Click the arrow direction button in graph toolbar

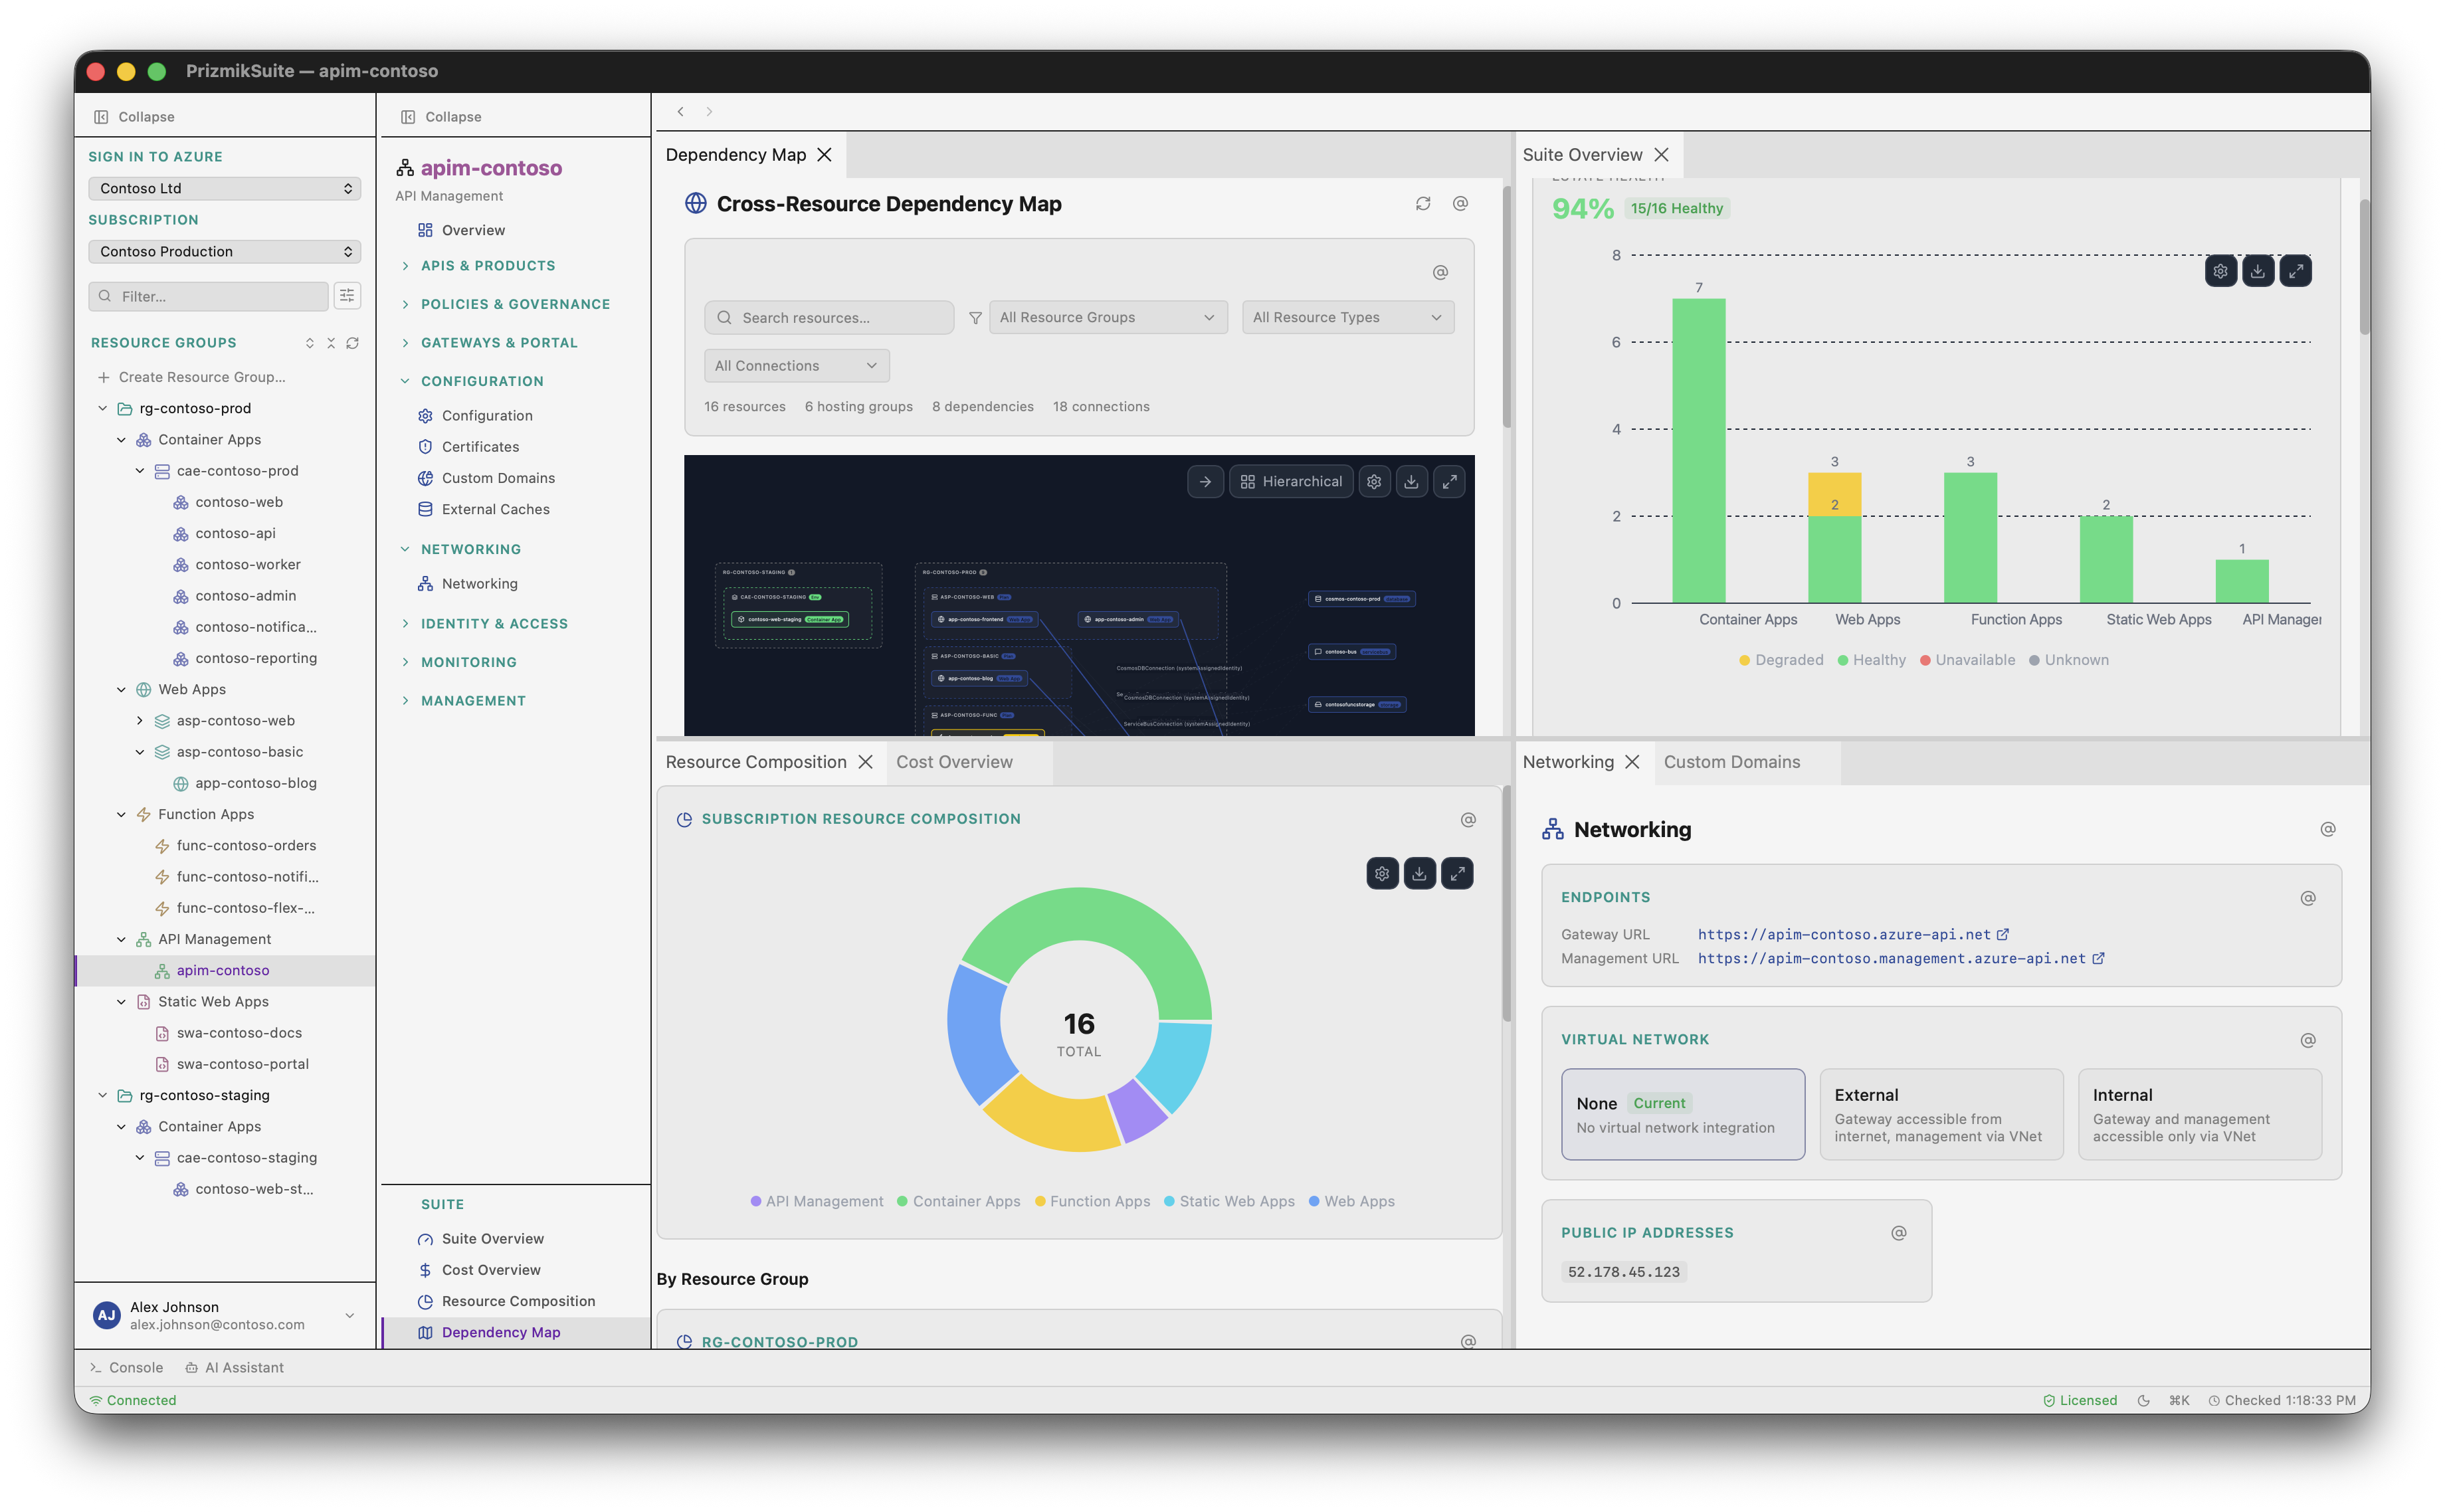[x=1205, y=482]
